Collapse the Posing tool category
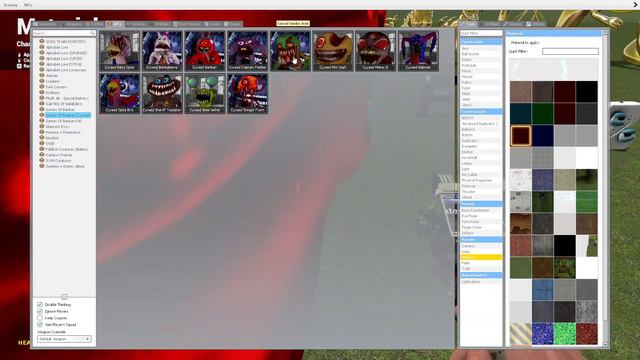Screen dimensions: 640x360 (x=481, y=204)
